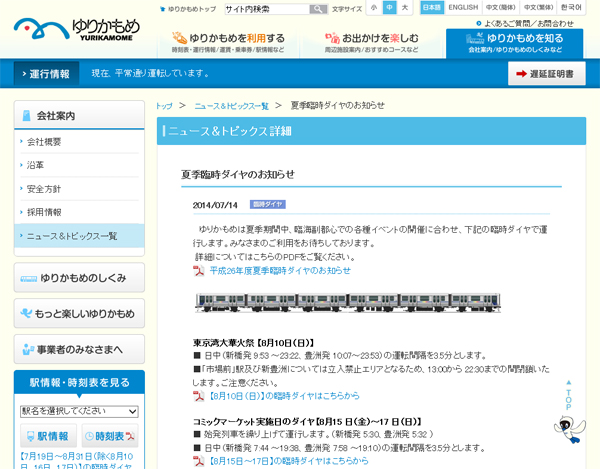Open the 駅名を選択してください dropdown
This screenshot has height=469, width=600.
coord(79,411)
